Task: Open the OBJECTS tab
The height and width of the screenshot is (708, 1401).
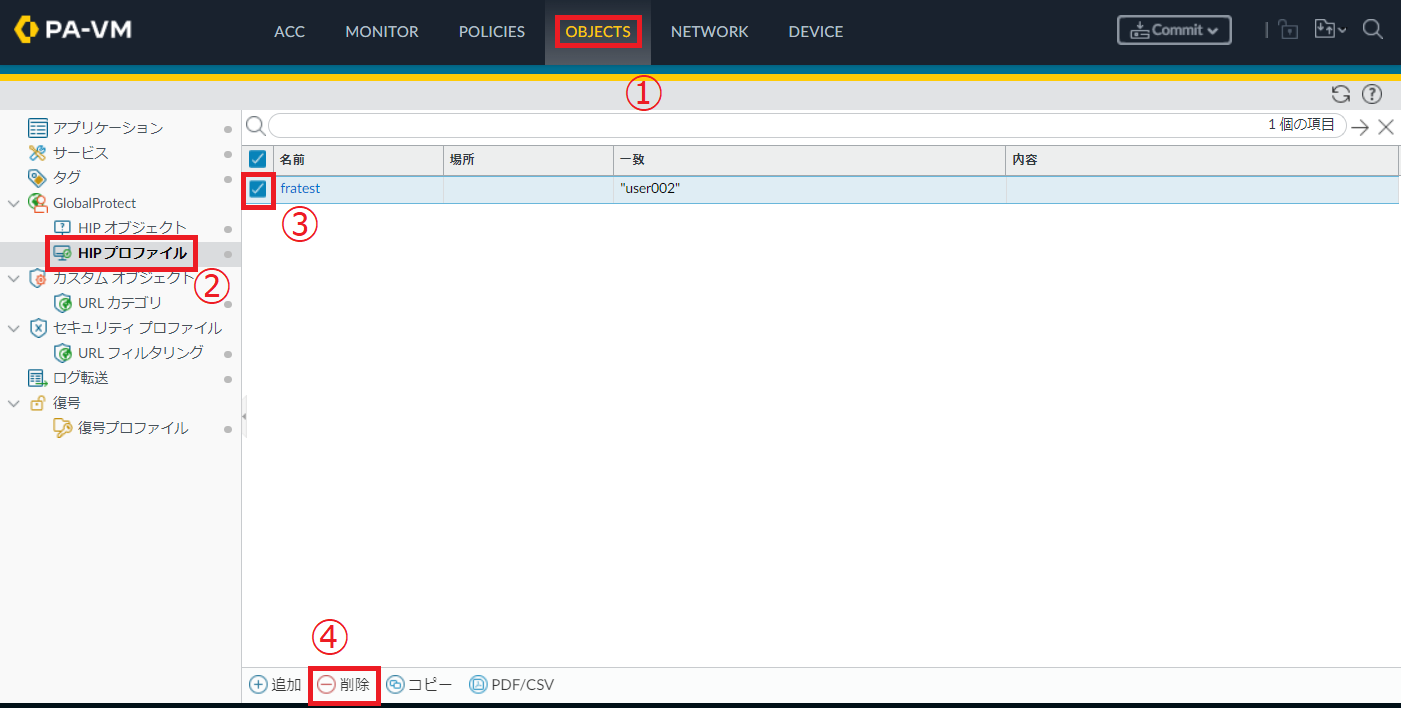Action: [x=598, y=32]
